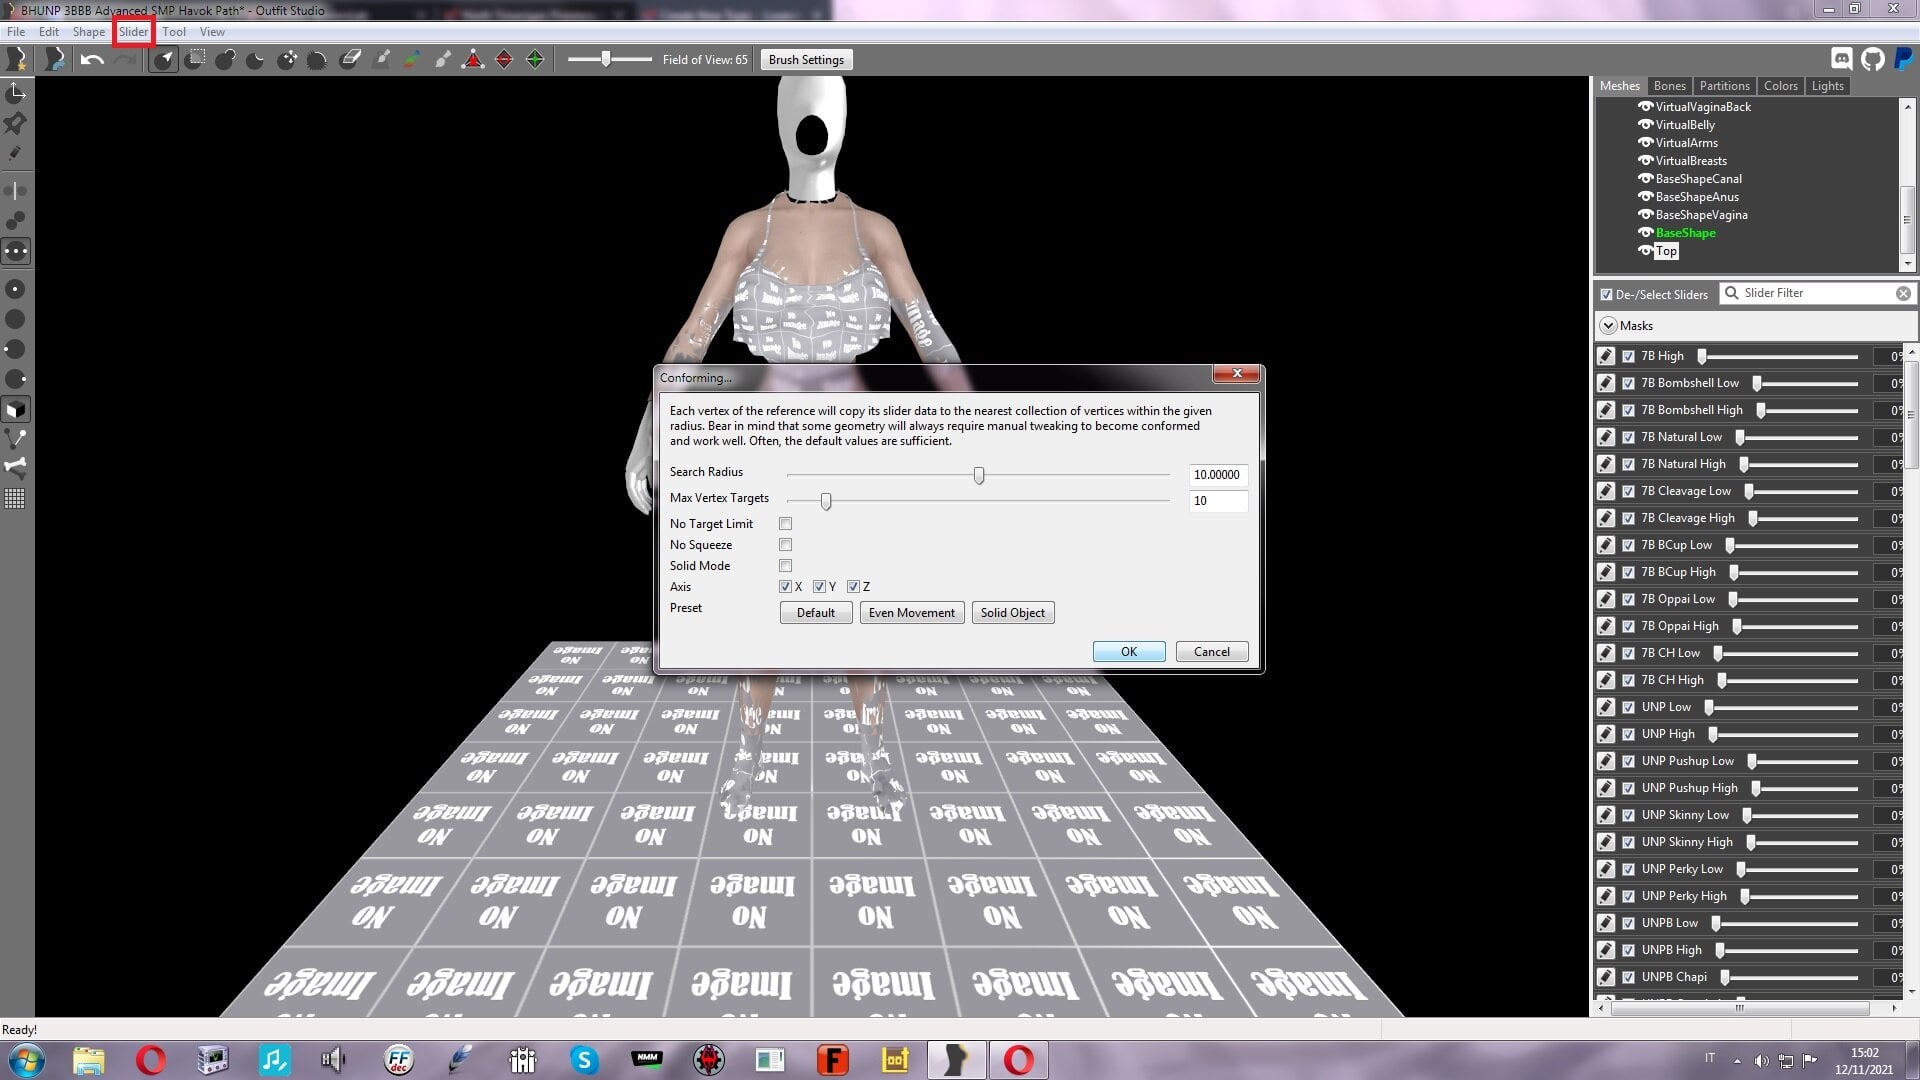The height and width of the screenshot is (1080, 1920).
Task: Apply the Even Movement preset
Action: (x=912, y=613)
